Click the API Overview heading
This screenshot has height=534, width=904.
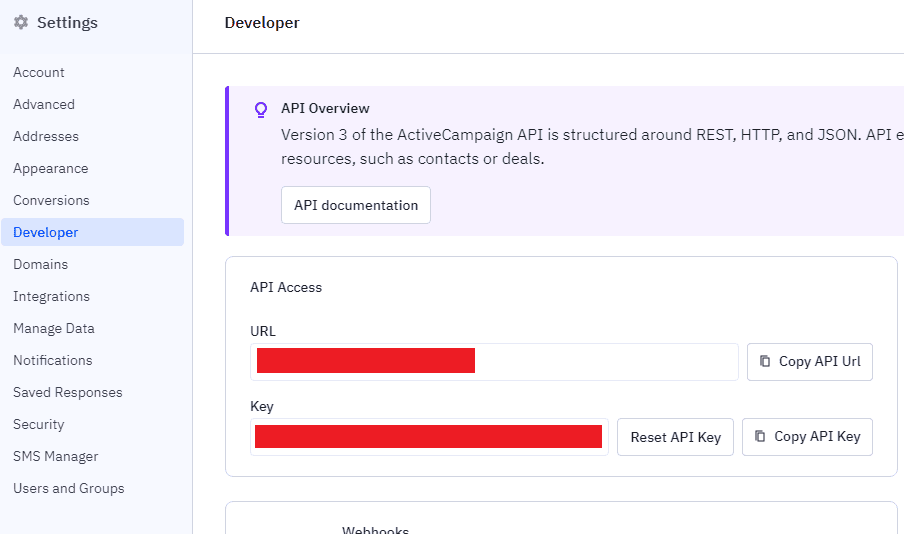click(325, 108)
